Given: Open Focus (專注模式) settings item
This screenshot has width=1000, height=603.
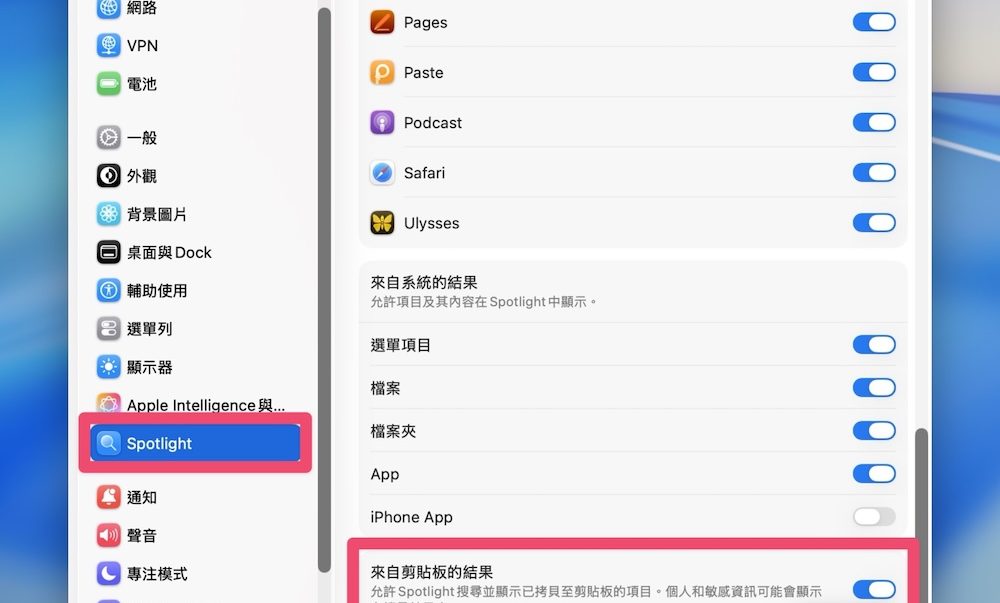Looking at the screenshot, I should (x=156, y=574).
